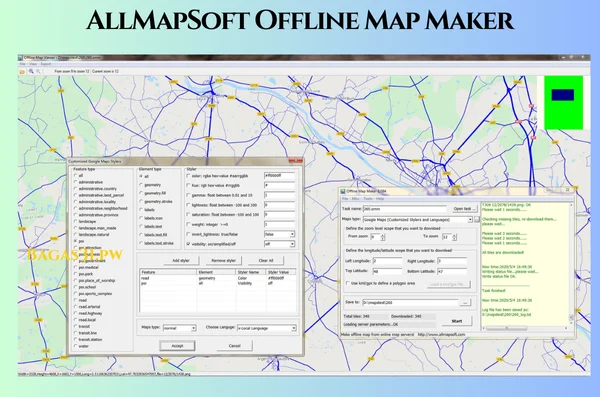Open the invert_lightness true/false dropdown
The width and height of the screenshot is (600, 397).
(x=292, y=234)
